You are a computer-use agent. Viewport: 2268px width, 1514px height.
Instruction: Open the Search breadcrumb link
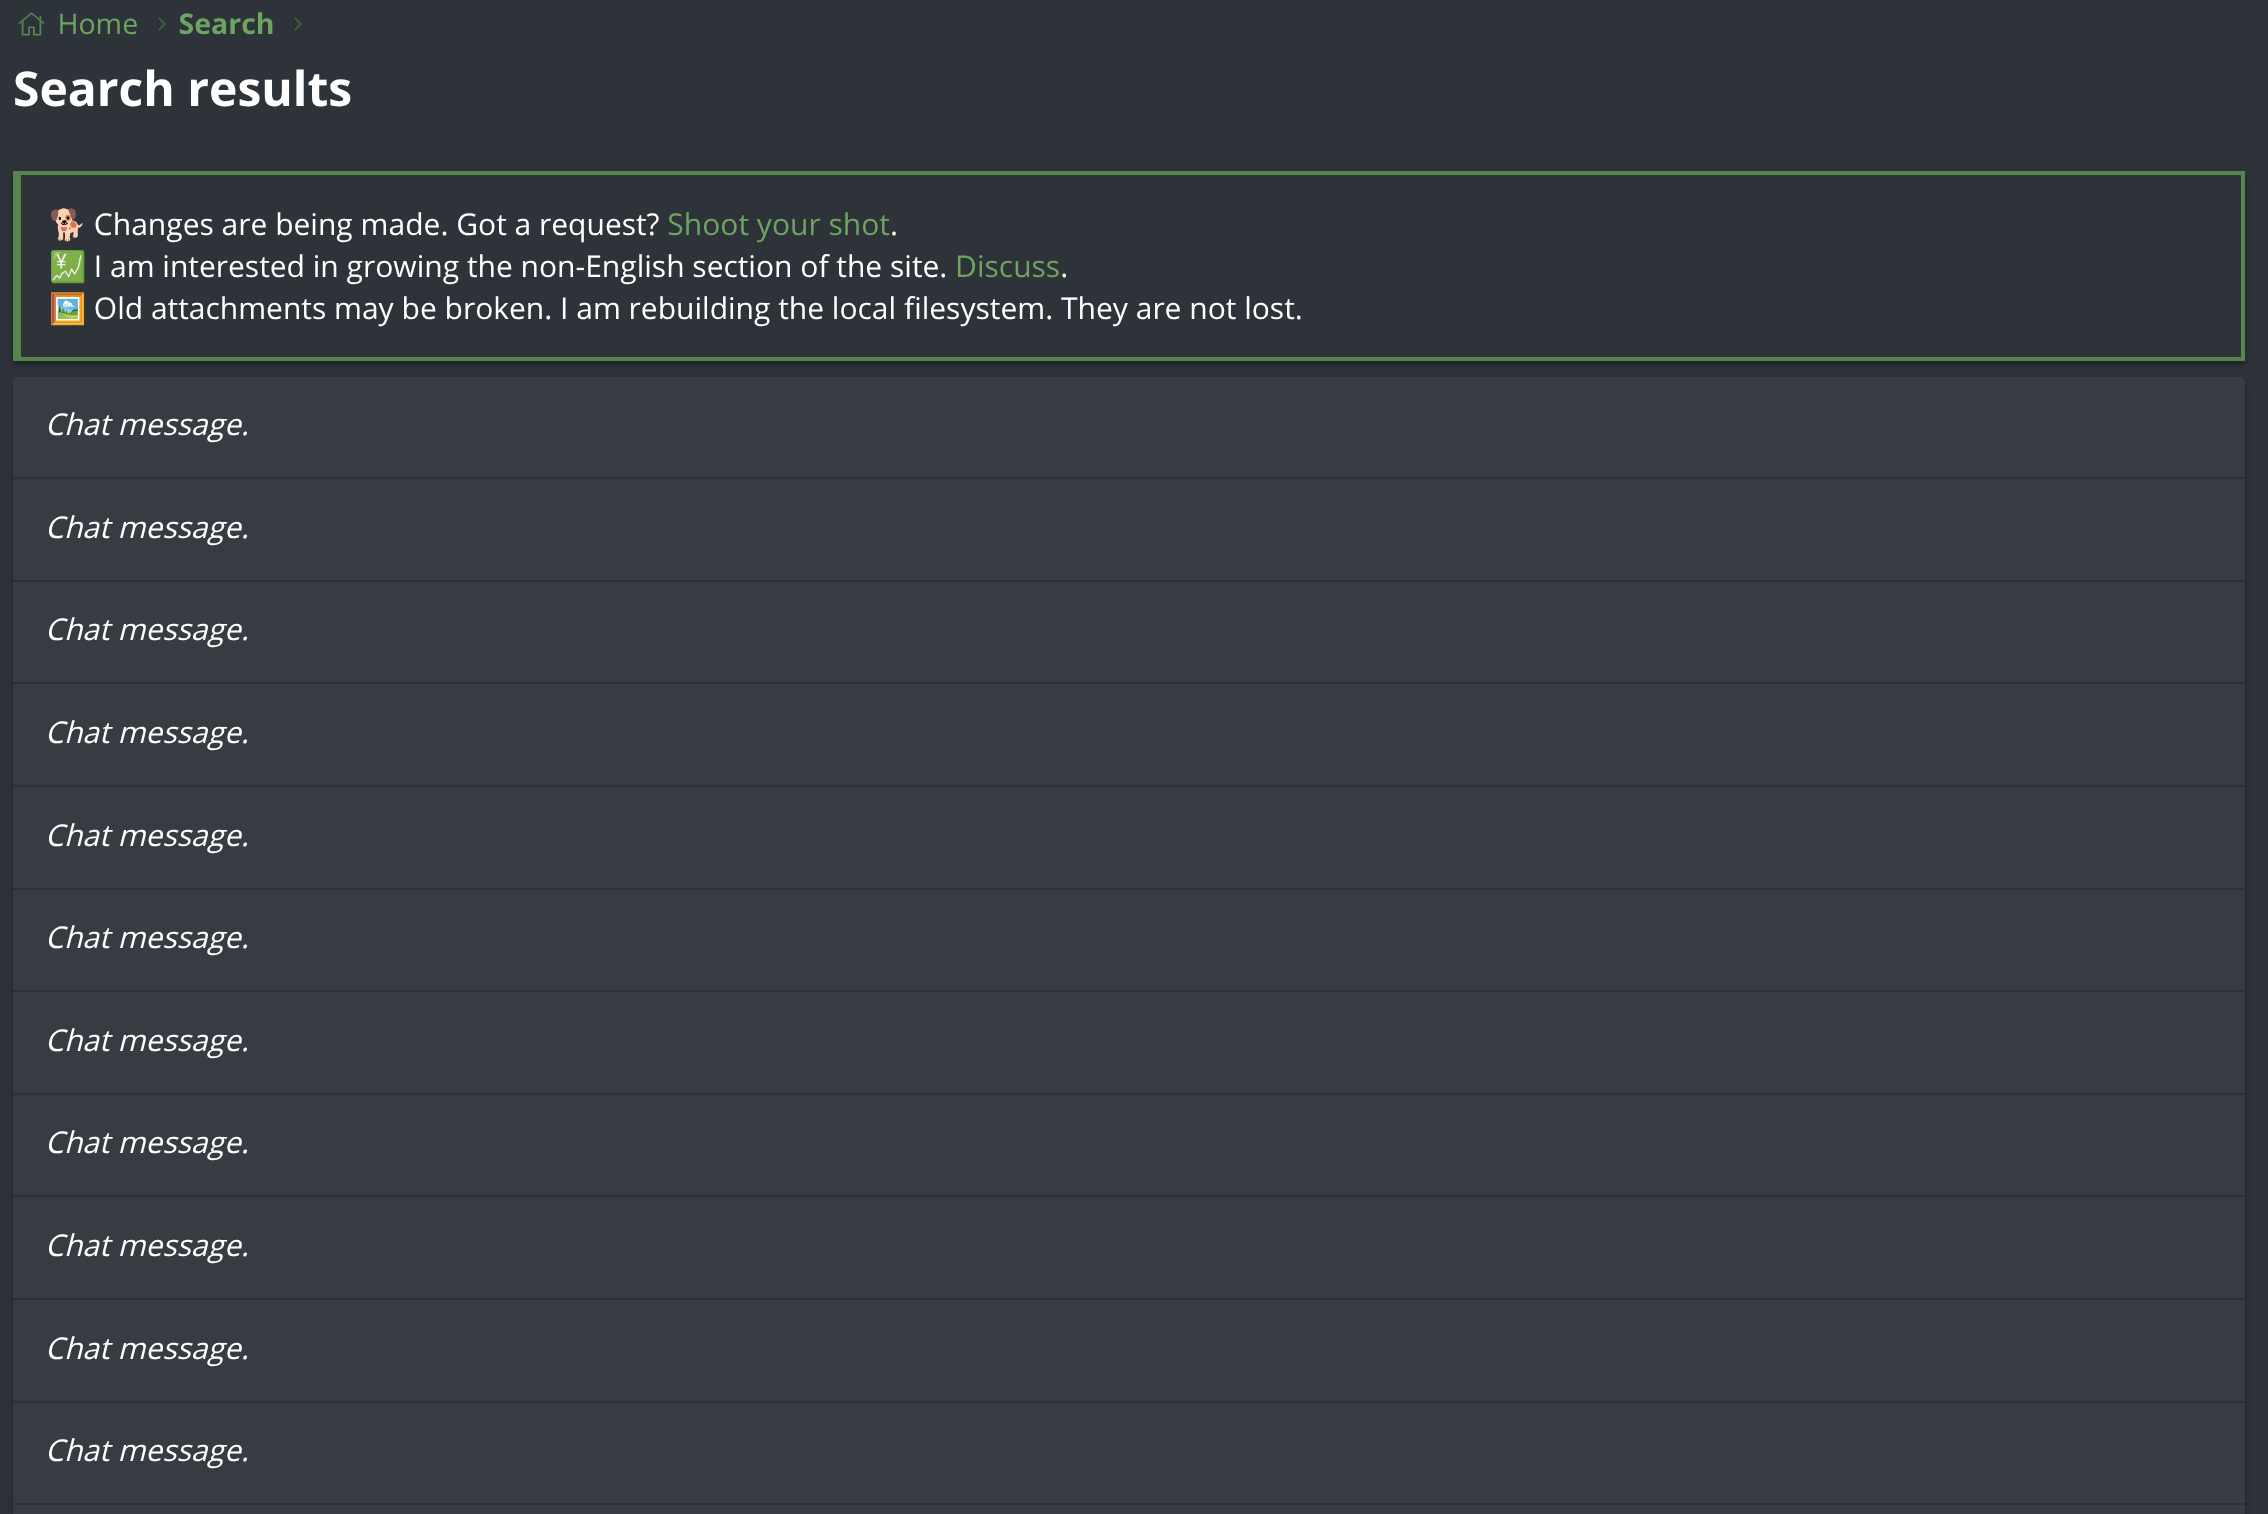(225, 24)
